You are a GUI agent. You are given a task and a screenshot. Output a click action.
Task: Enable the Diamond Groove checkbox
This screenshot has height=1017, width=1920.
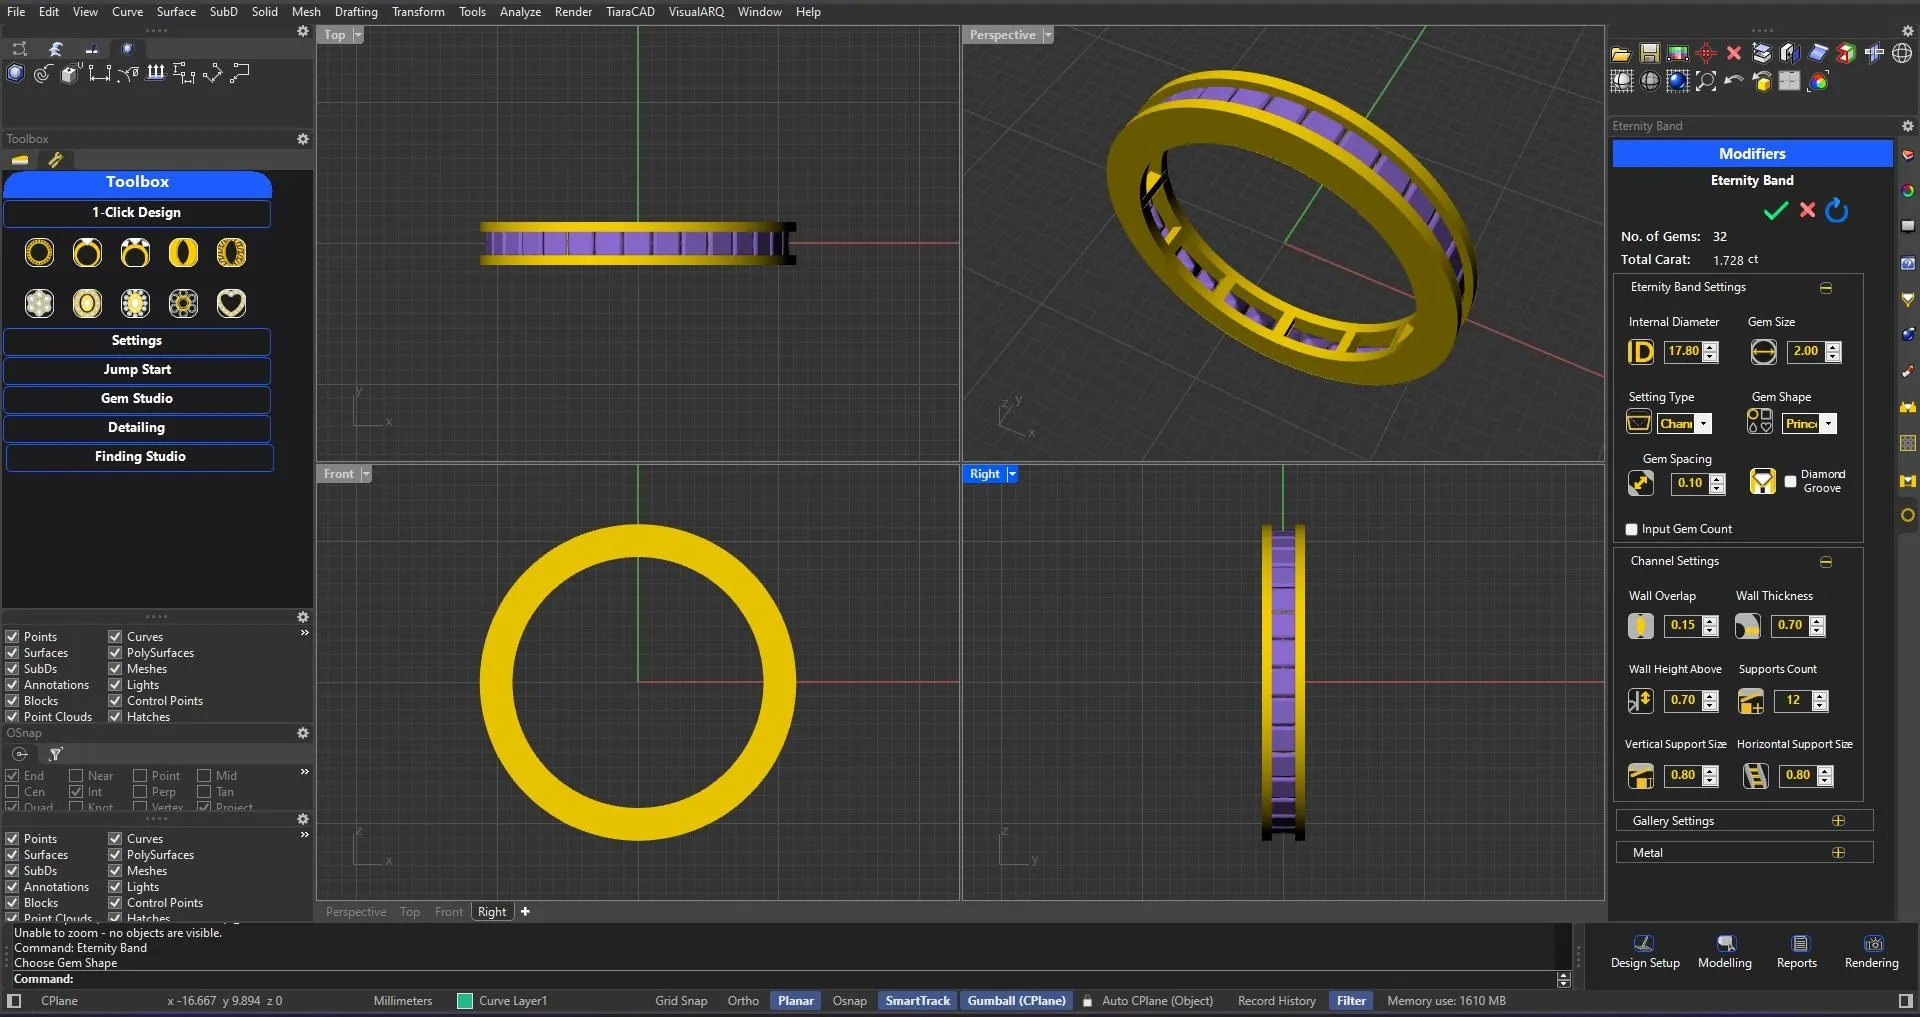1790,482
